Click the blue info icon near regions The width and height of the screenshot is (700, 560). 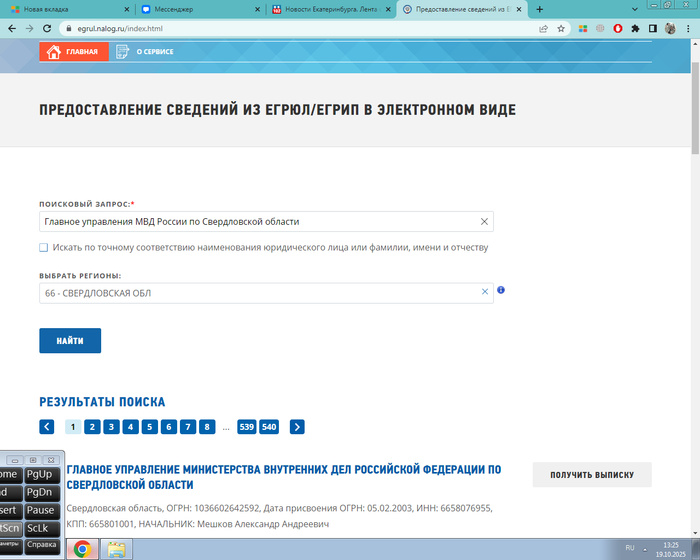[x=501, y=290]
